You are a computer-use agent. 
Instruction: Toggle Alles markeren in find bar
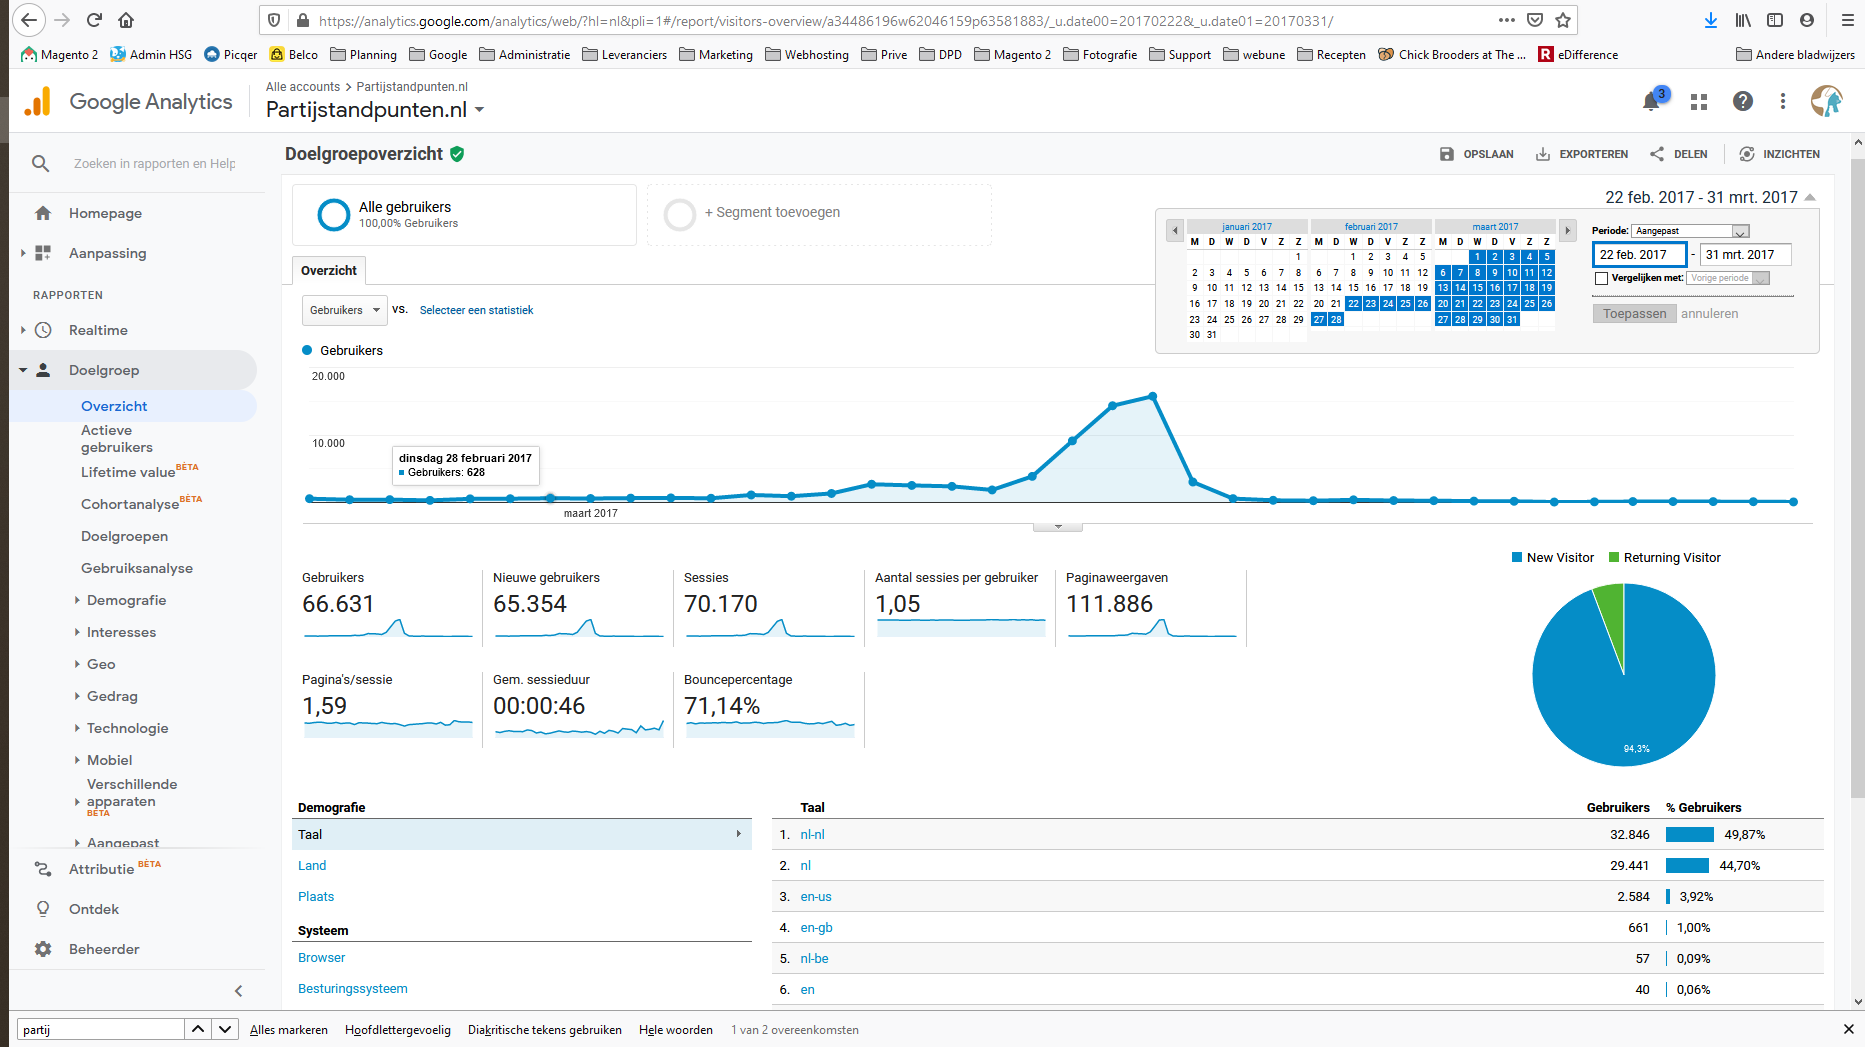[289, 1030]
